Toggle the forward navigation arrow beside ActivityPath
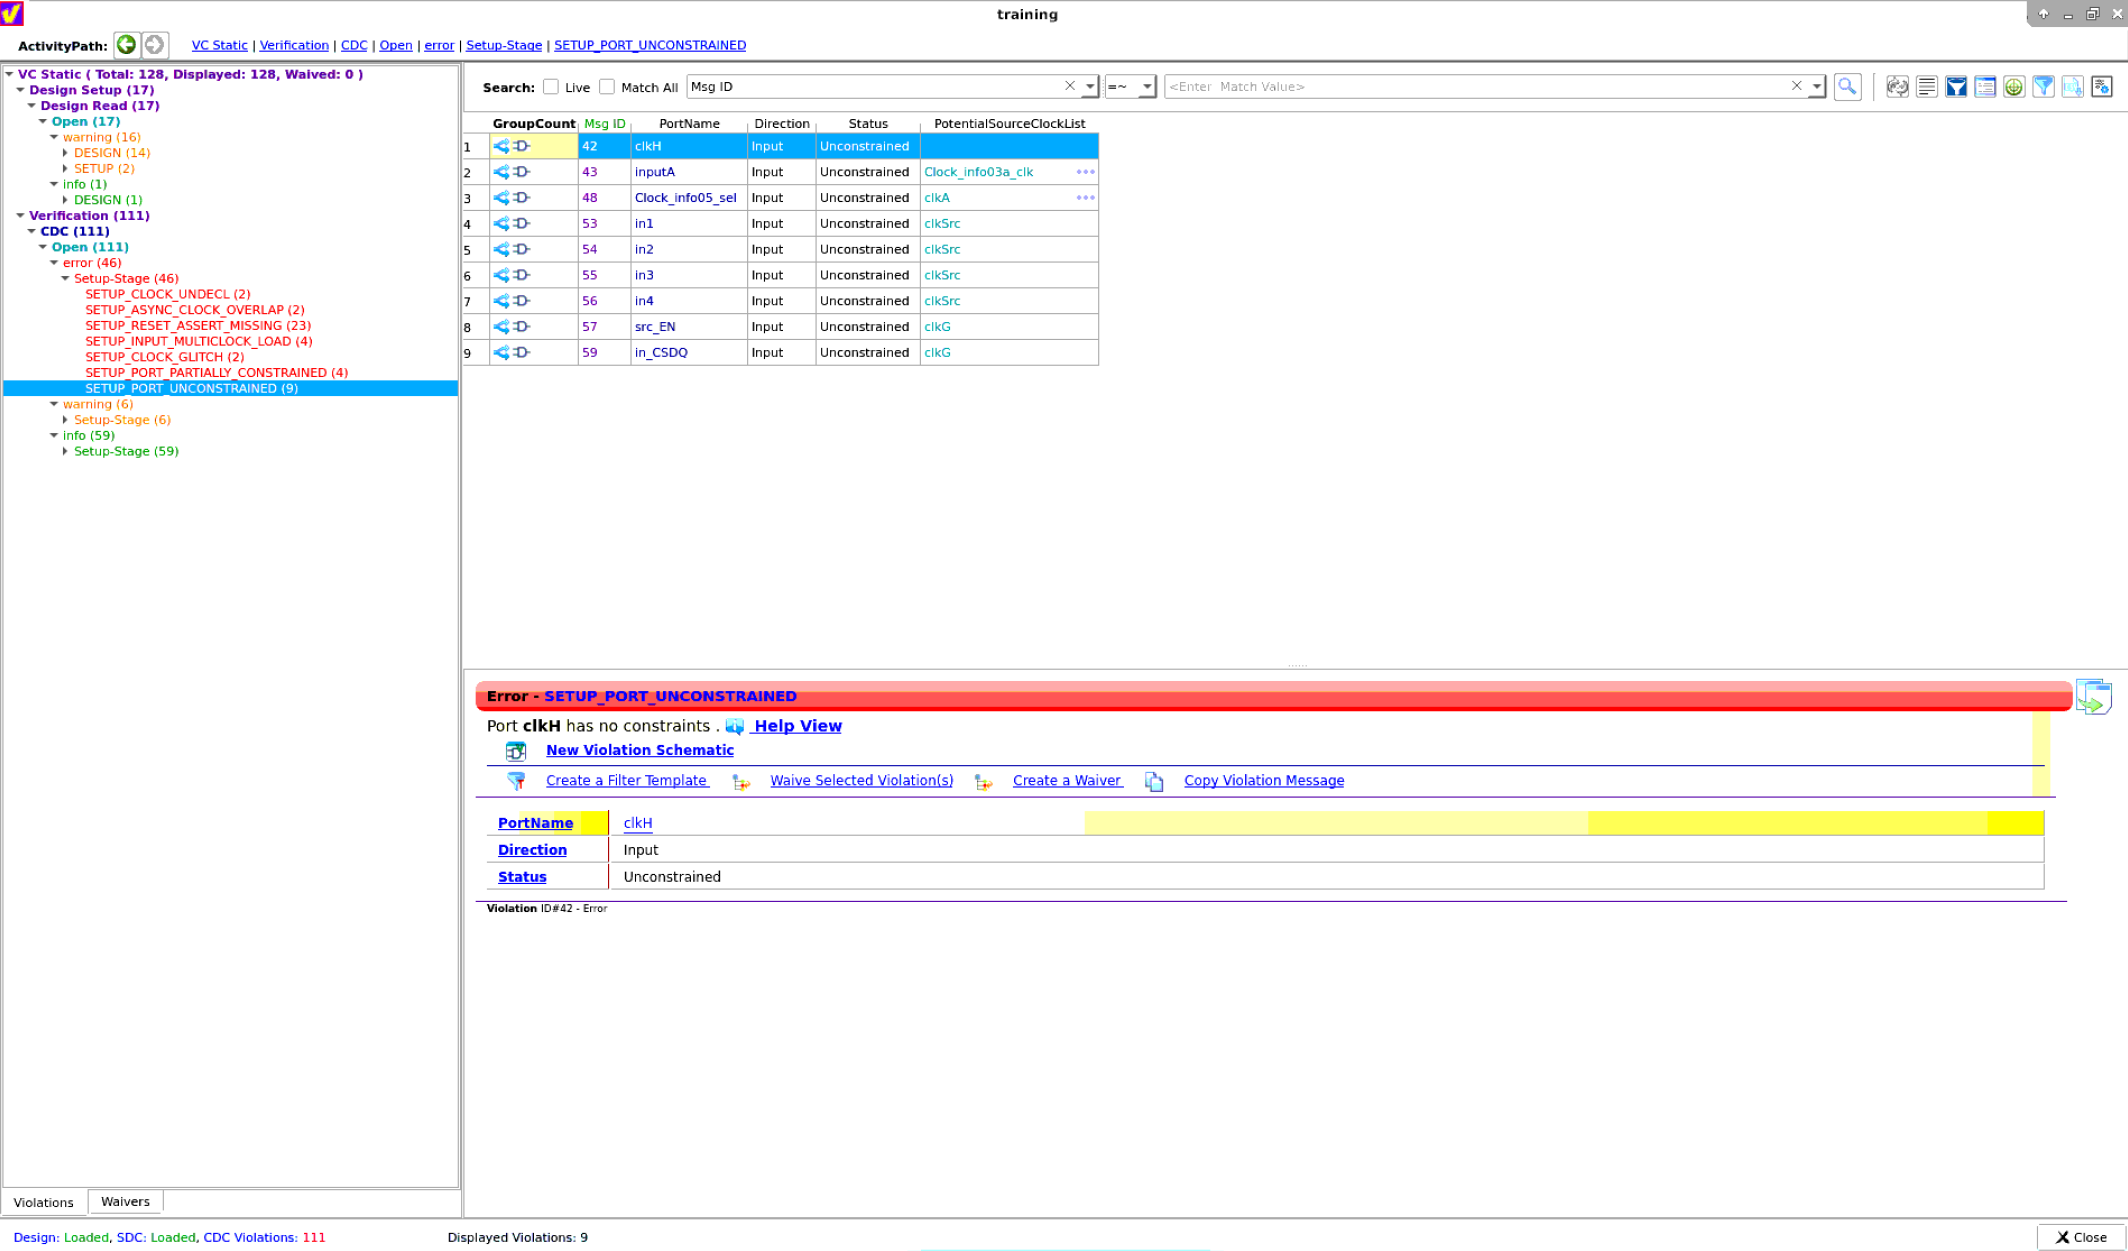 pos(155,44)
